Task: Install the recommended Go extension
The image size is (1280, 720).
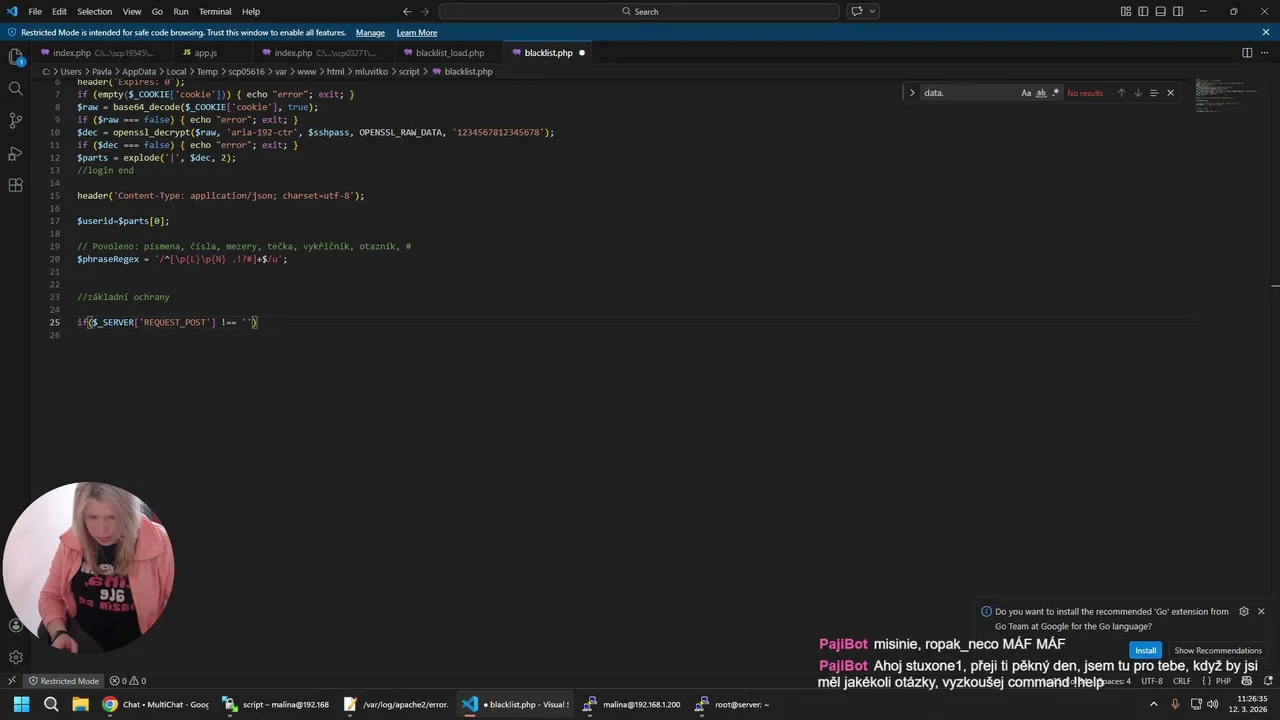Action: coord(1145,650)
